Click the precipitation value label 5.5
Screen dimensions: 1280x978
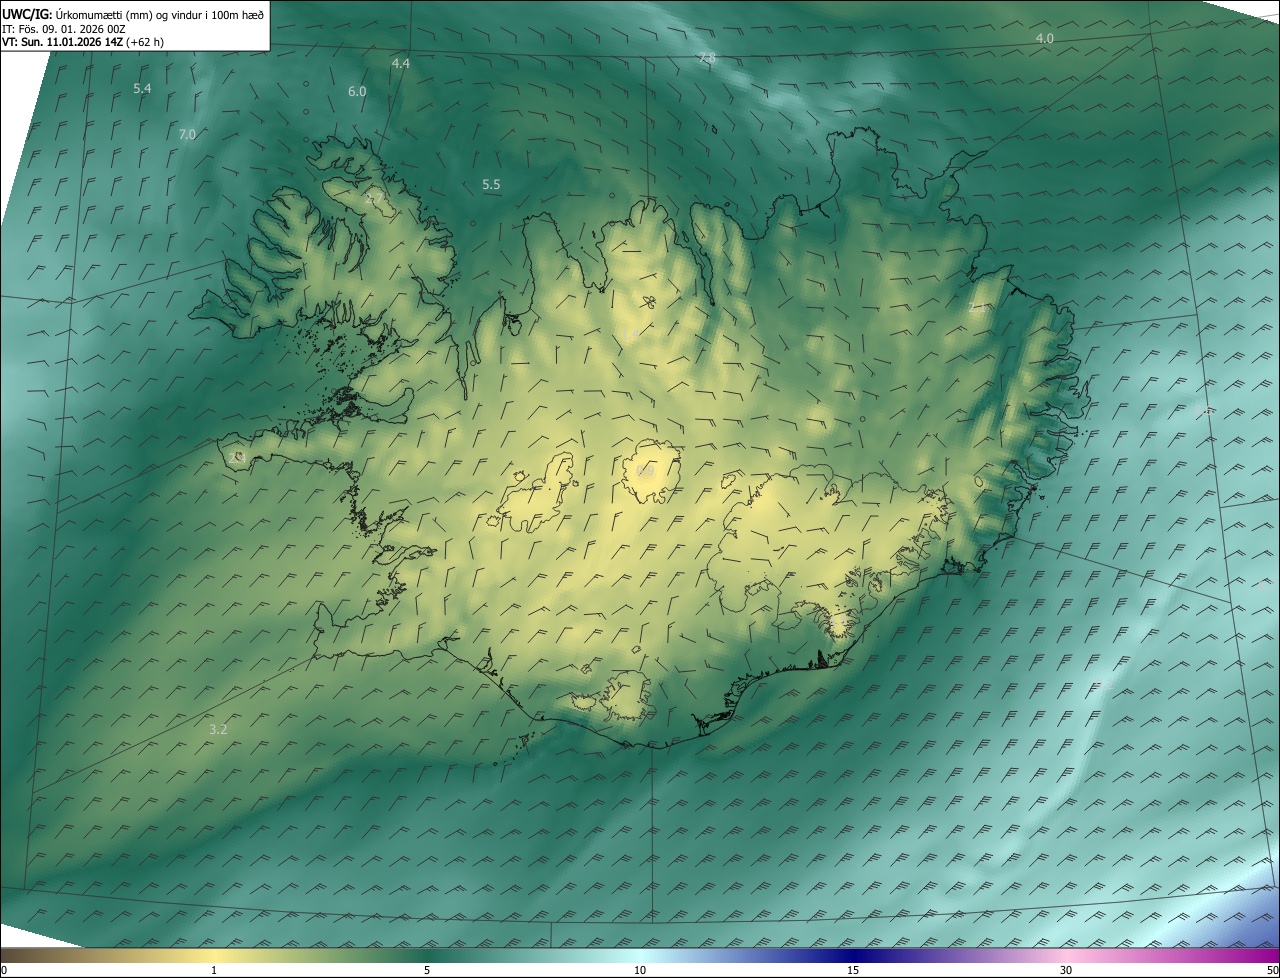pyautogui.click(x=491, y=185)
